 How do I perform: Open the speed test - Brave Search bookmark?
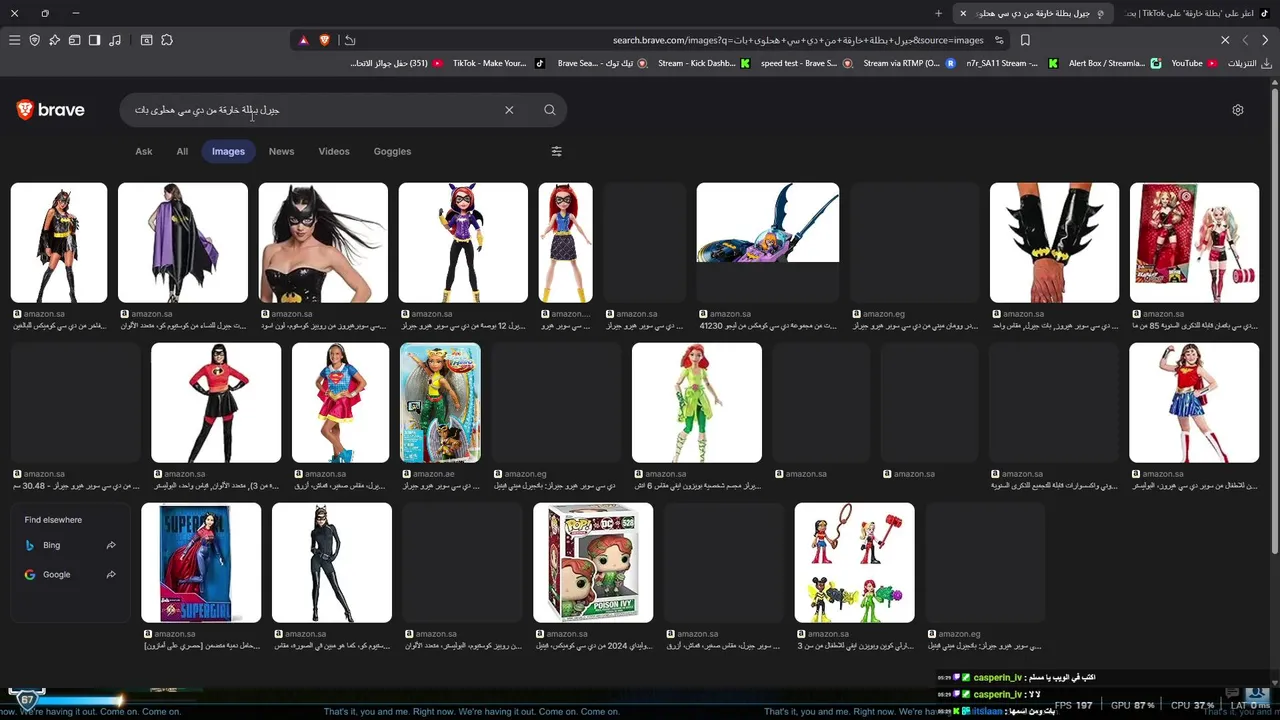(806, 63)
